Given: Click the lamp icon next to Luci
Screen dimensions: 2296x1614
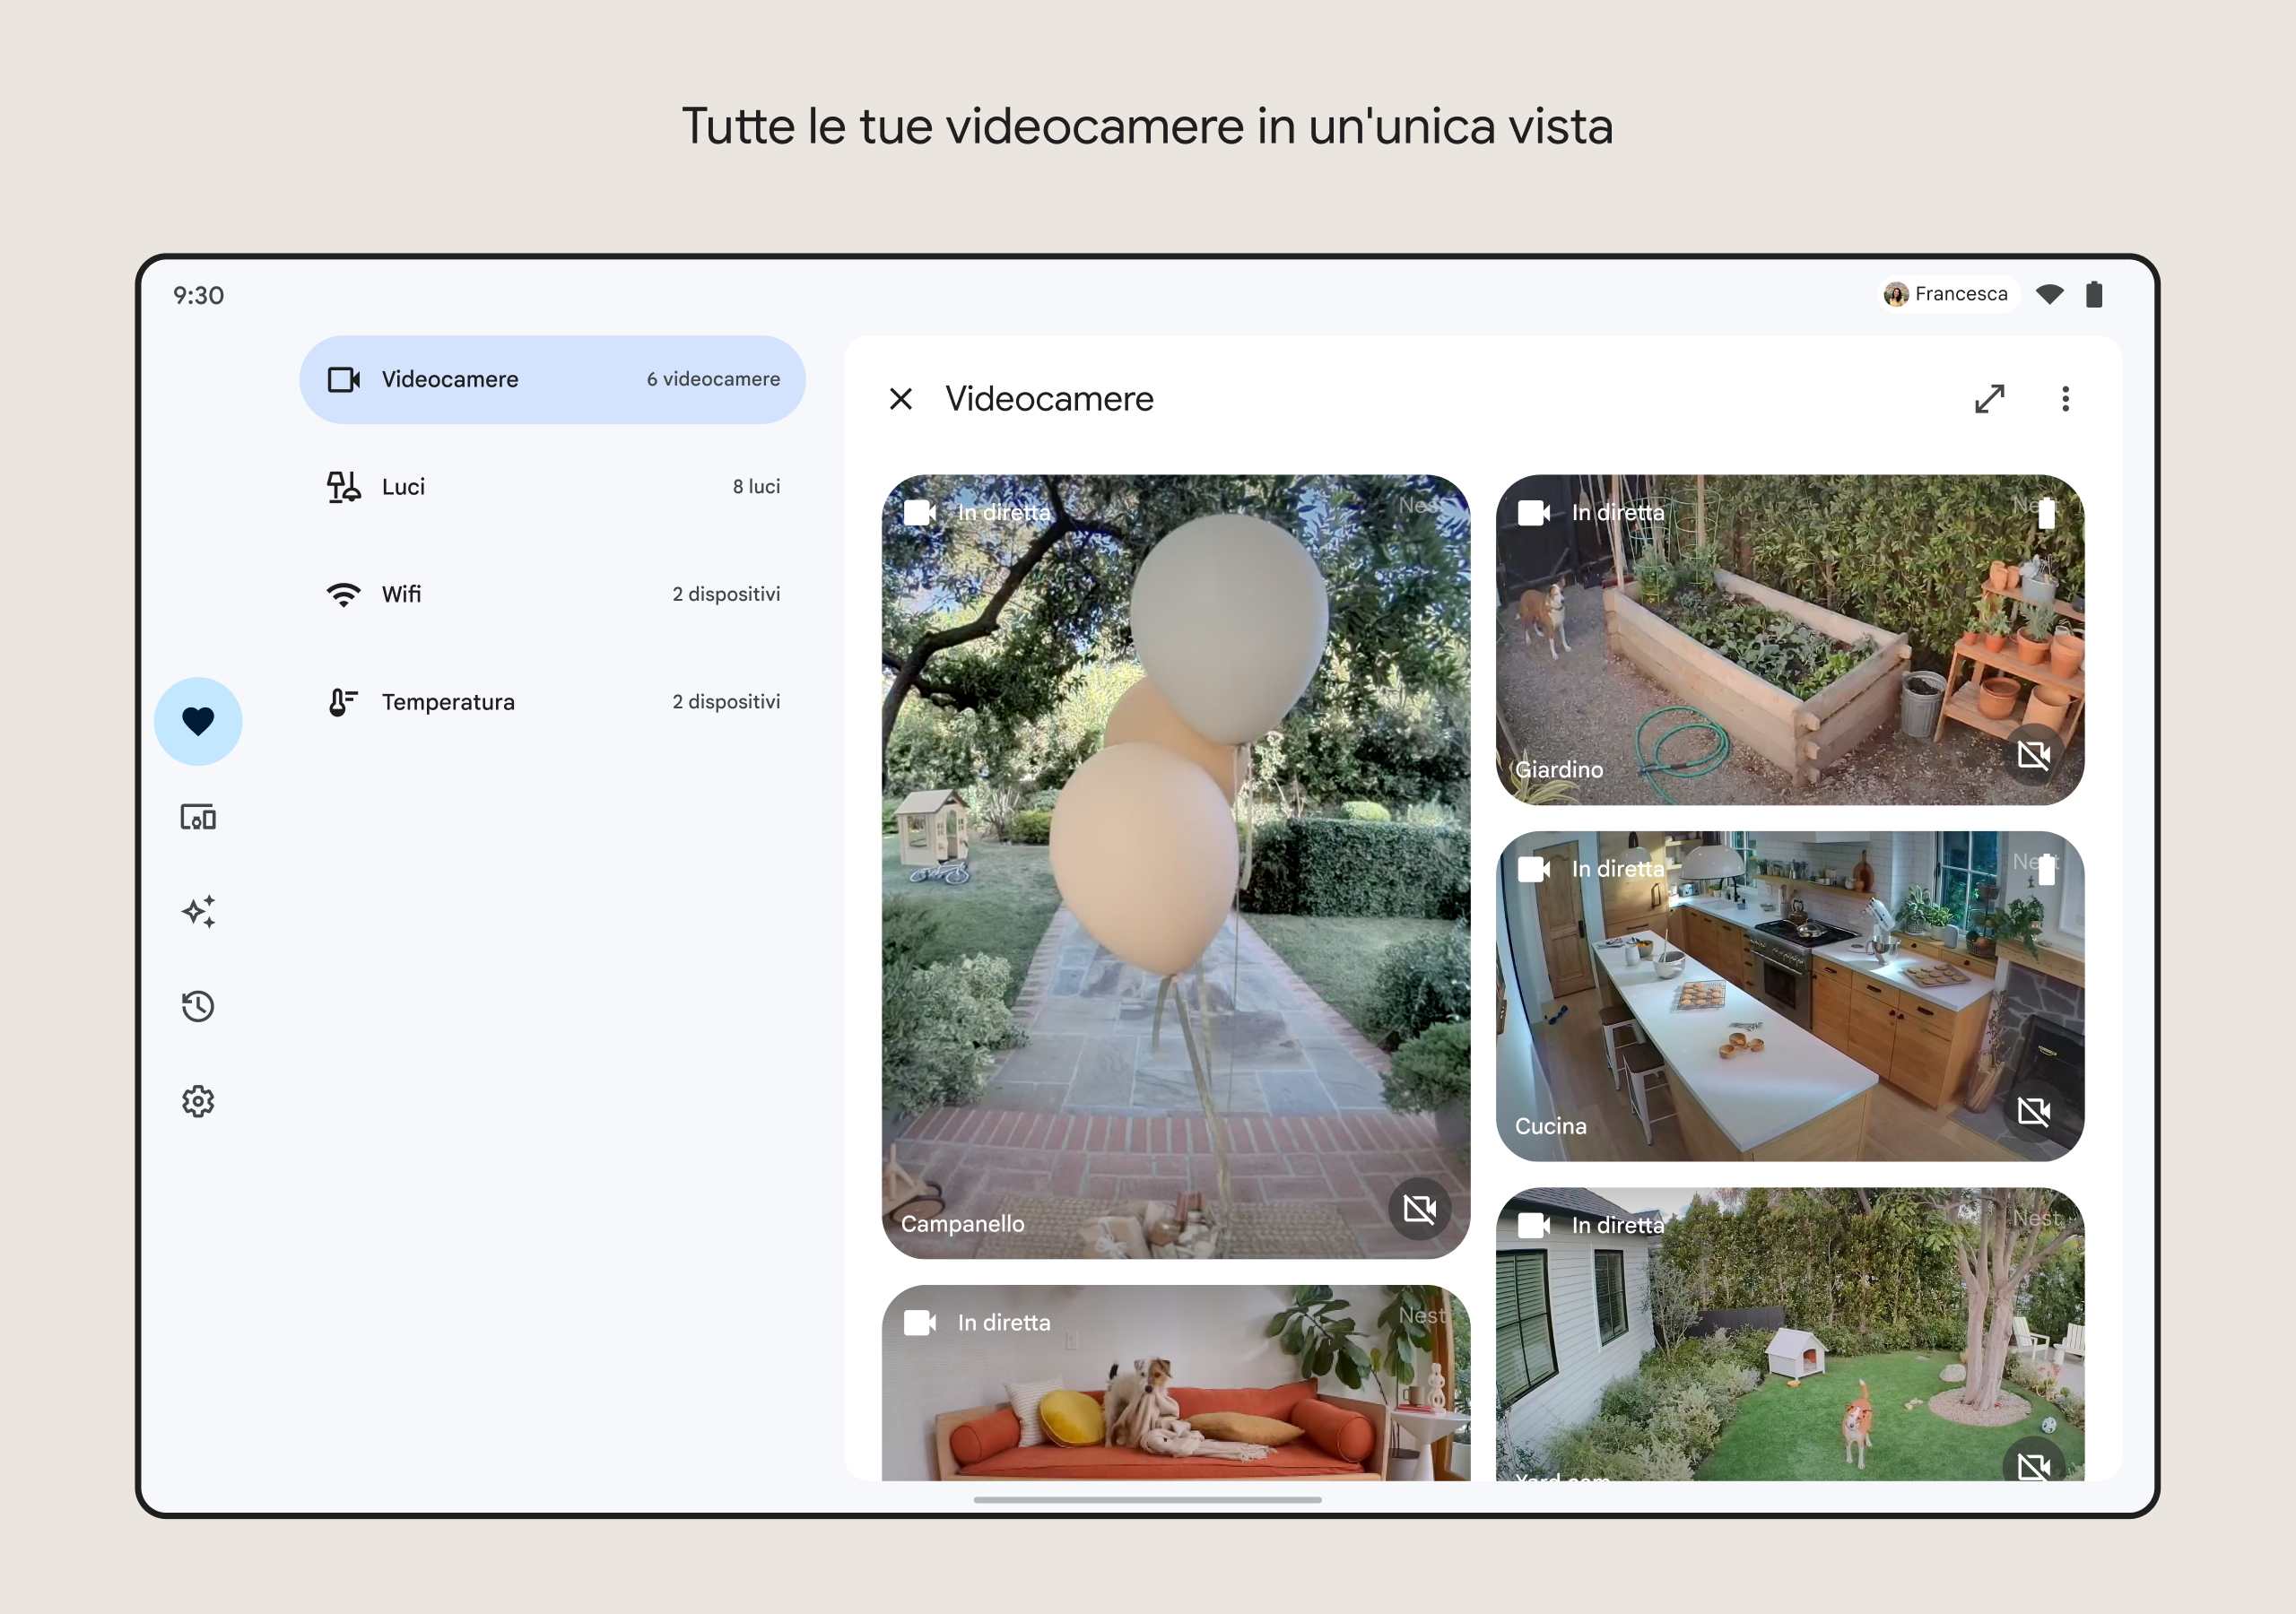Looking at the screenshot, I should [343, 487].
